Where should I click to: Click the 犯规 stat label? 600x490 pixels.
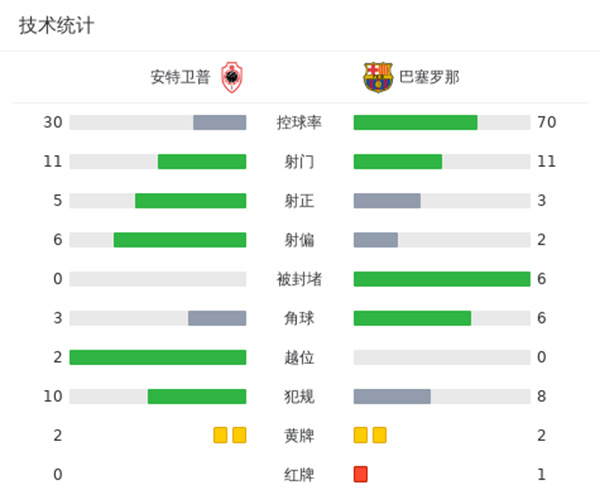(x=299, y=396)
